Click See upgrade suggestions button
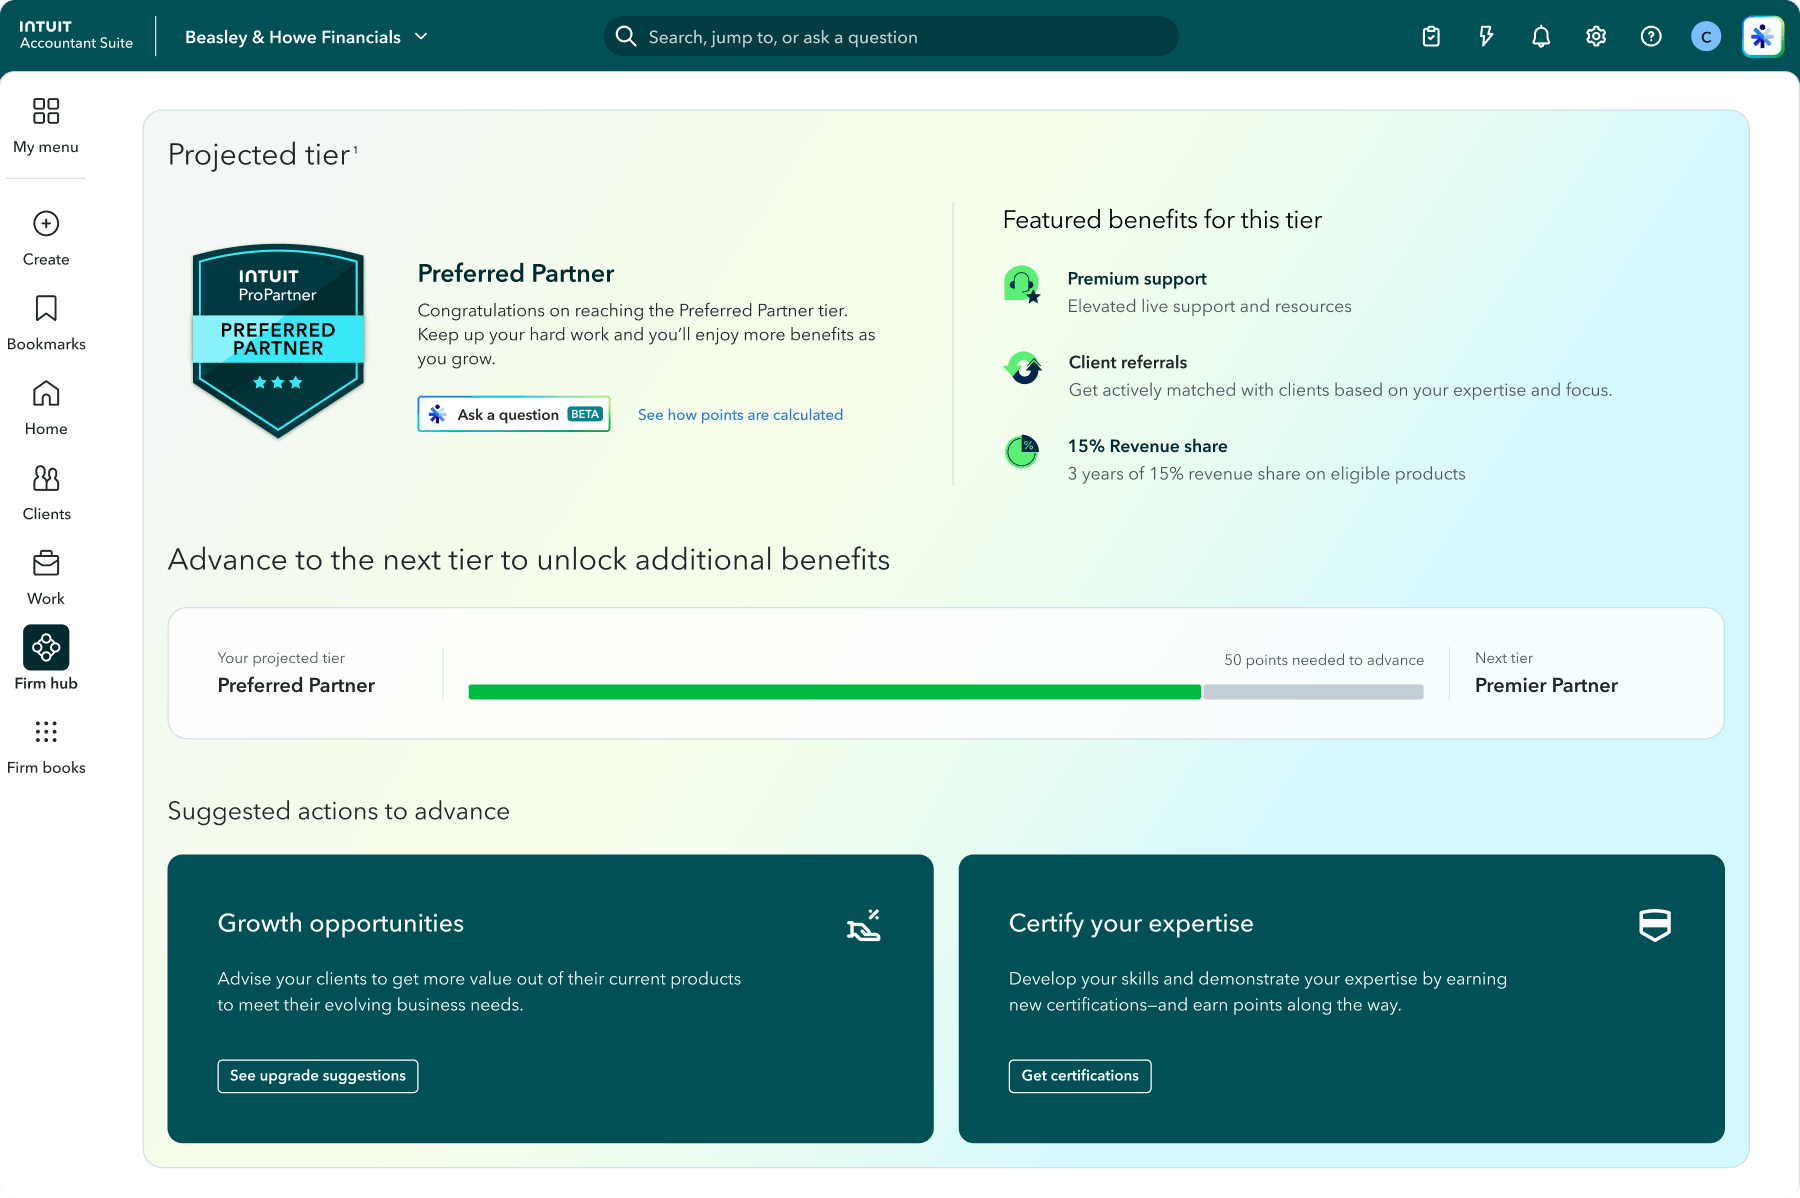The height and width of the screenshot is (1198, 1800). (318, 1076)
